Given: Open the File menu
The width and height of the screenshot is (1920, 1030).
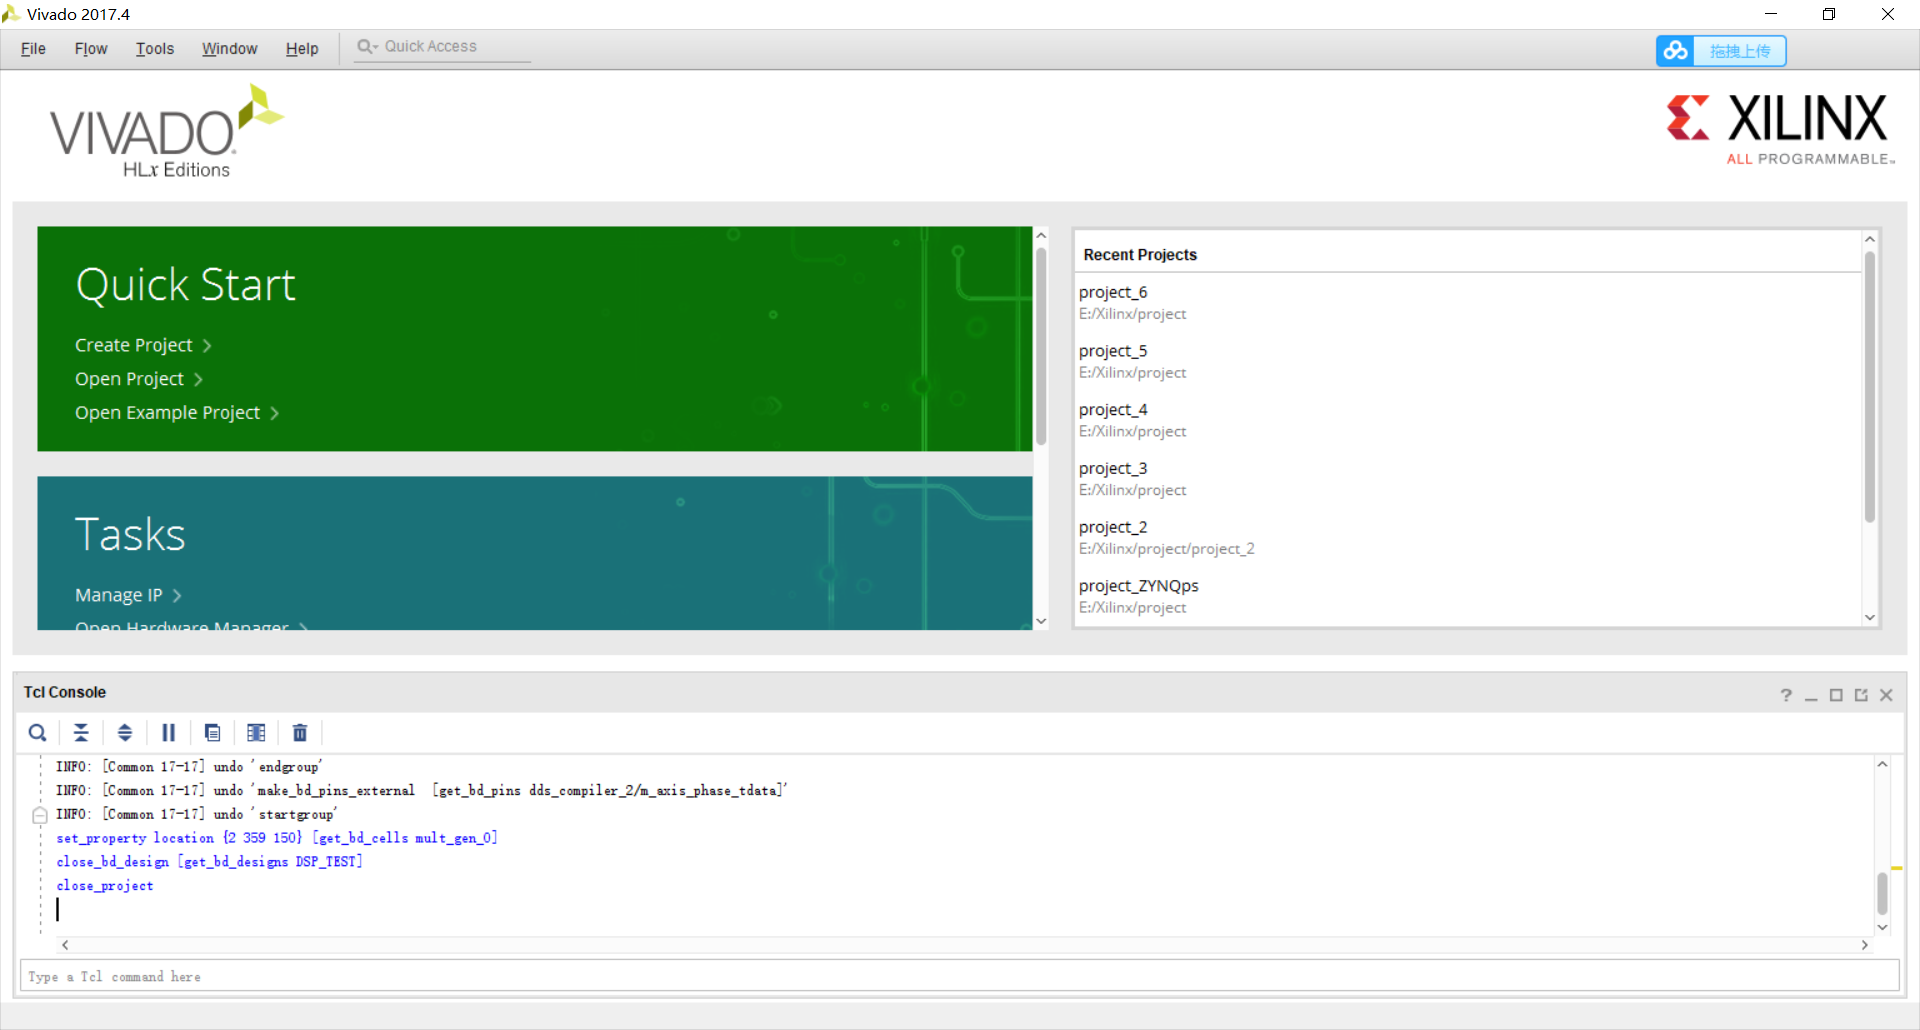Looking at the screenshot, I should (33, 49).
